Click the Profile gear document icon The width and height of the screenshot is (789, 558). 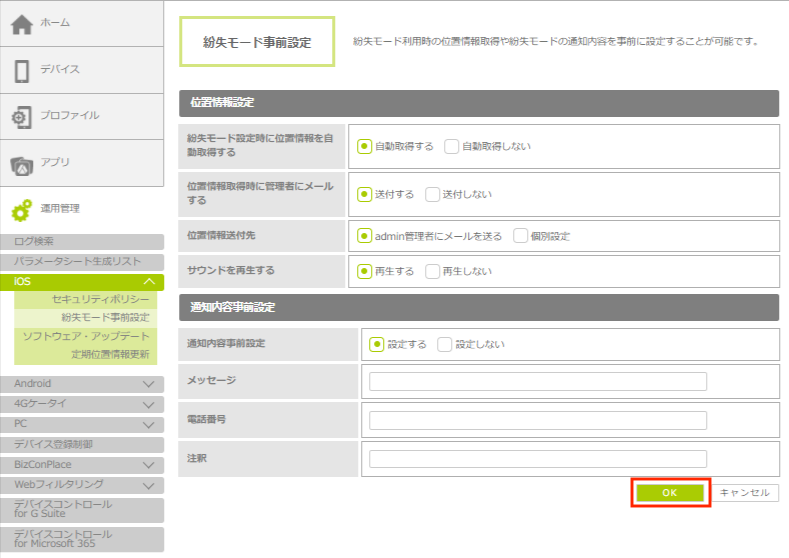(x=22, y=116)
